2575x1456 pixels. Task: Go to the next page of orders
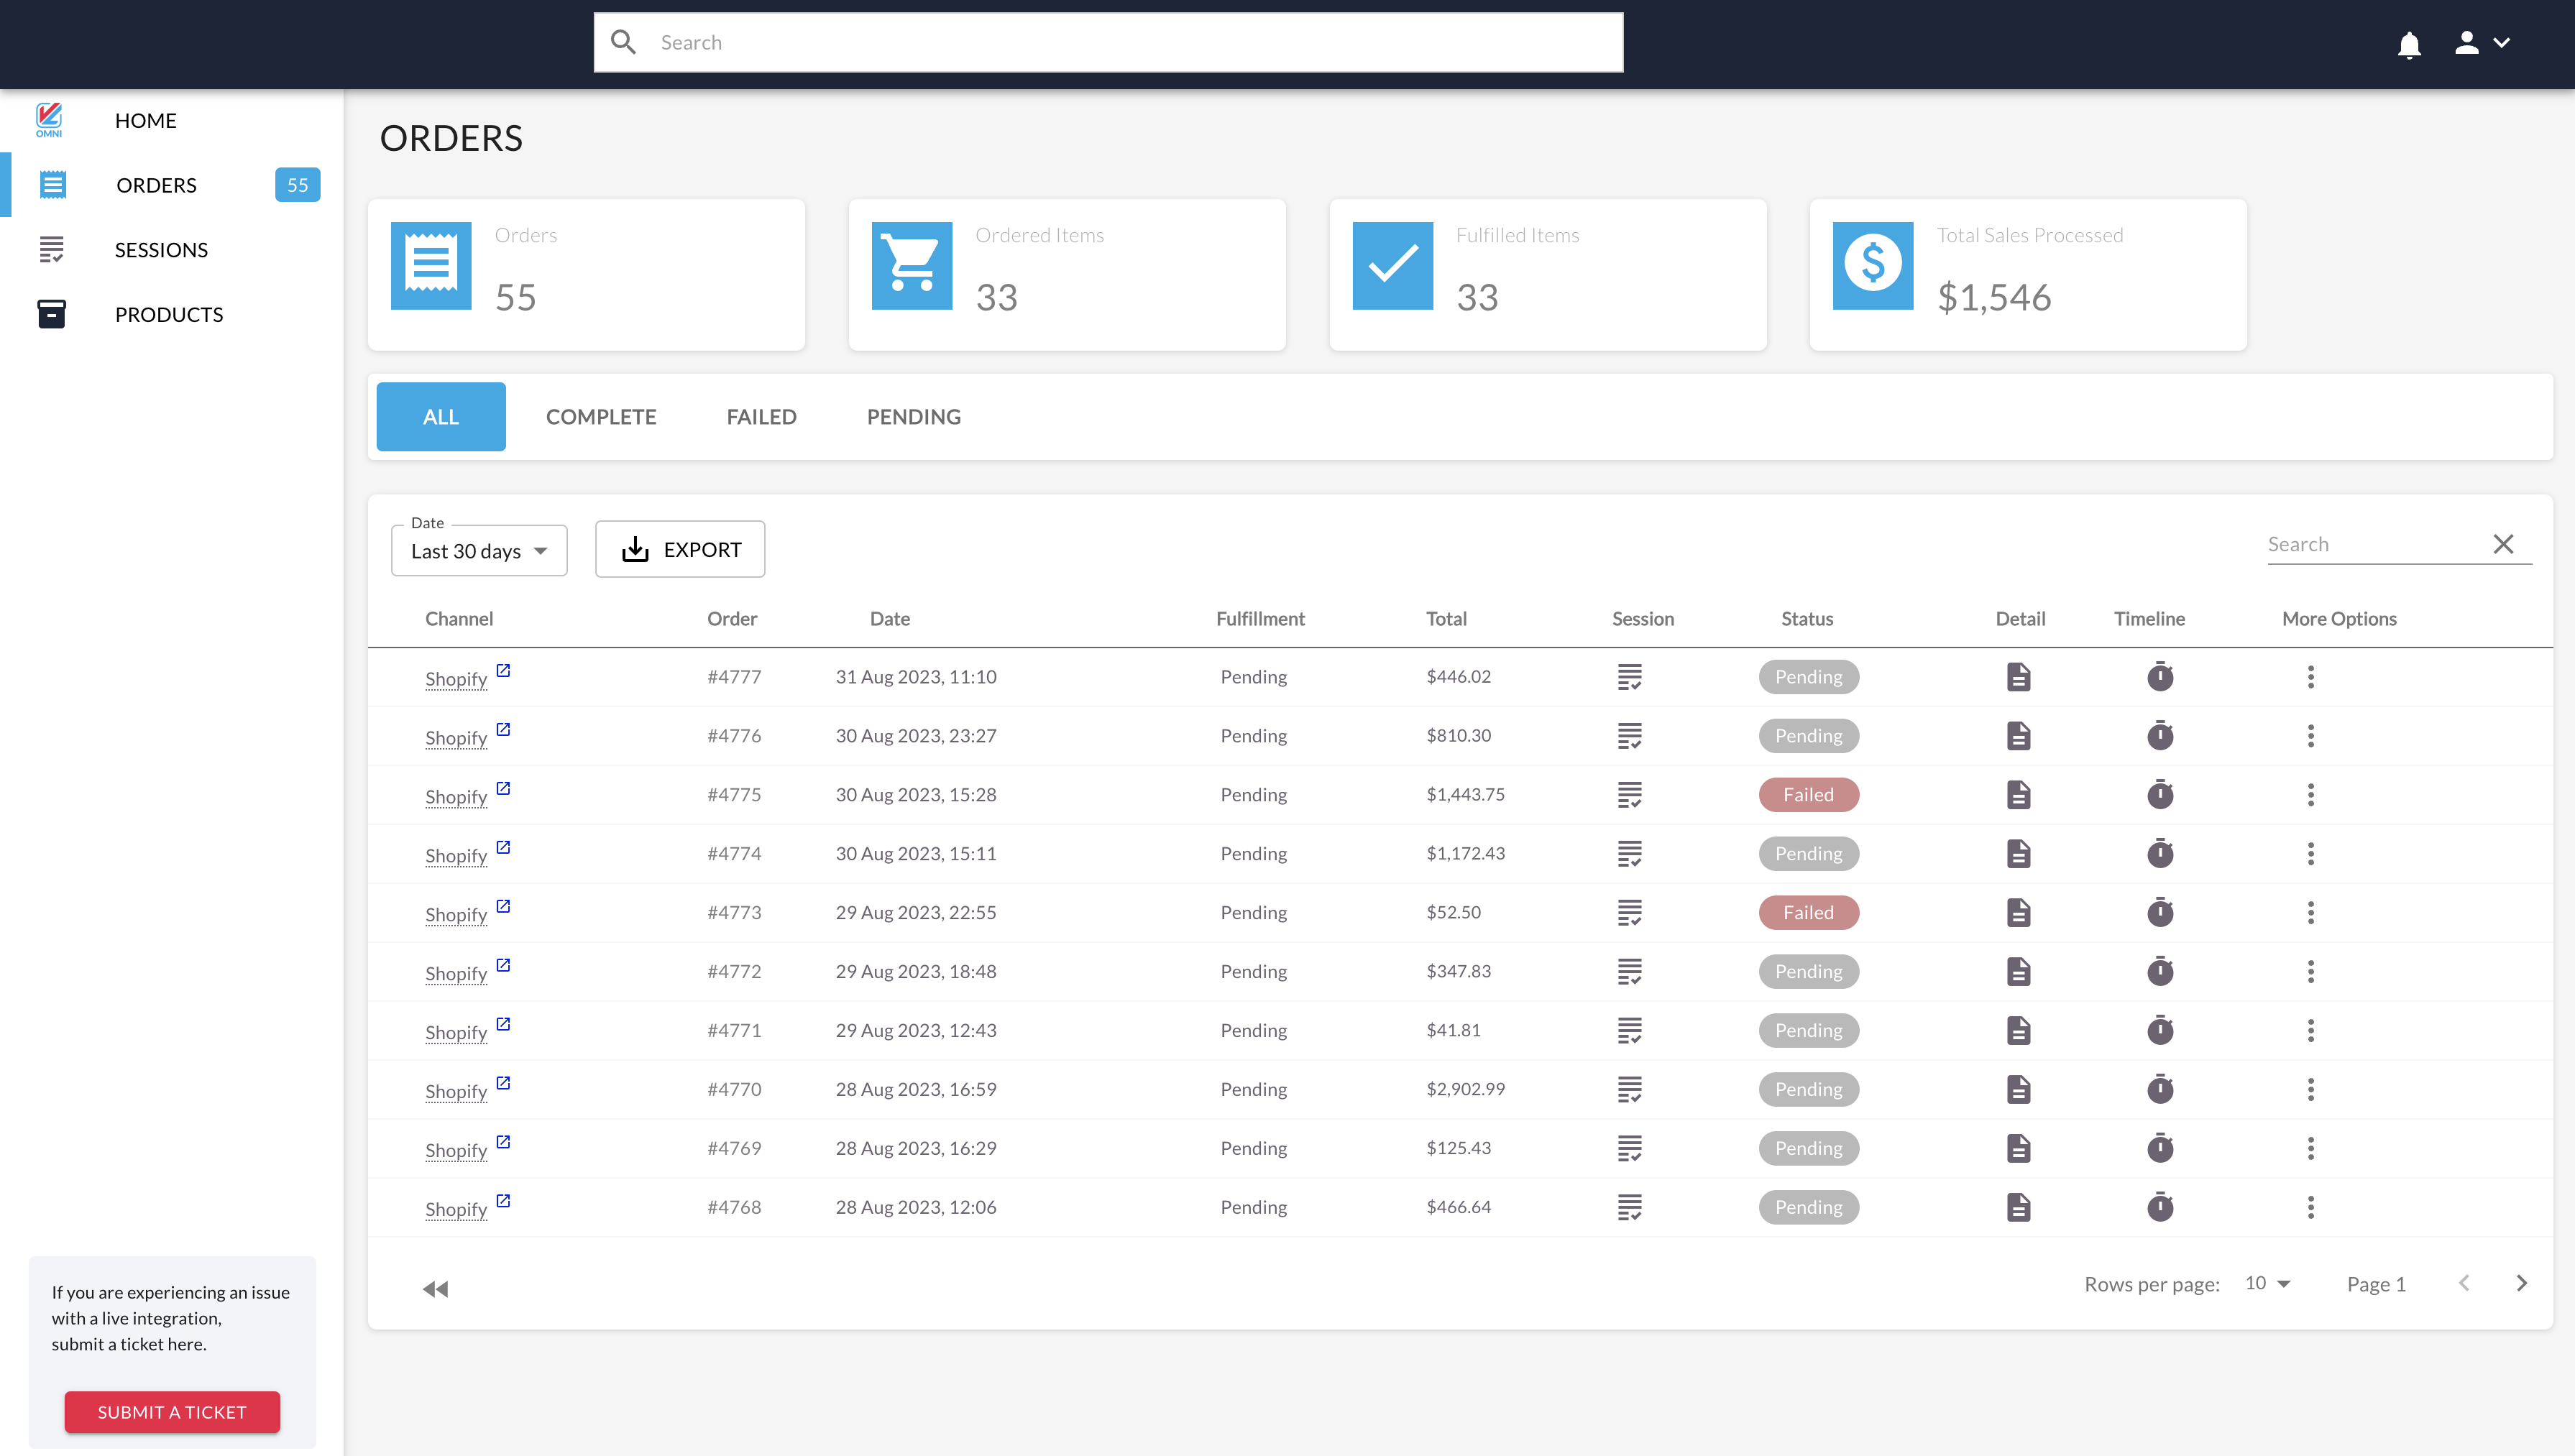tap(2521, 1283)
